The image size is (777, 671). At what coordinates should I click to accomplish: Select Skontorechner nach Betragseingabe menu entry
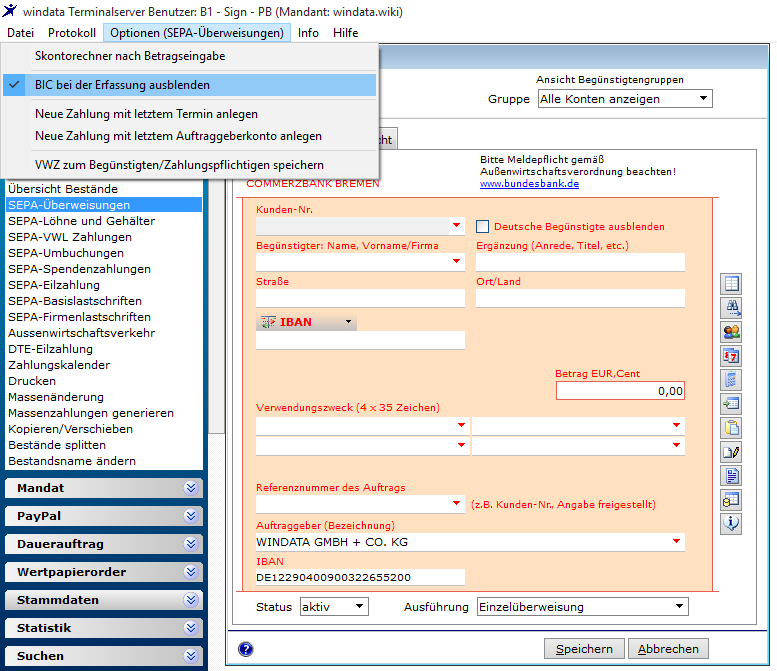coord(189,56)
